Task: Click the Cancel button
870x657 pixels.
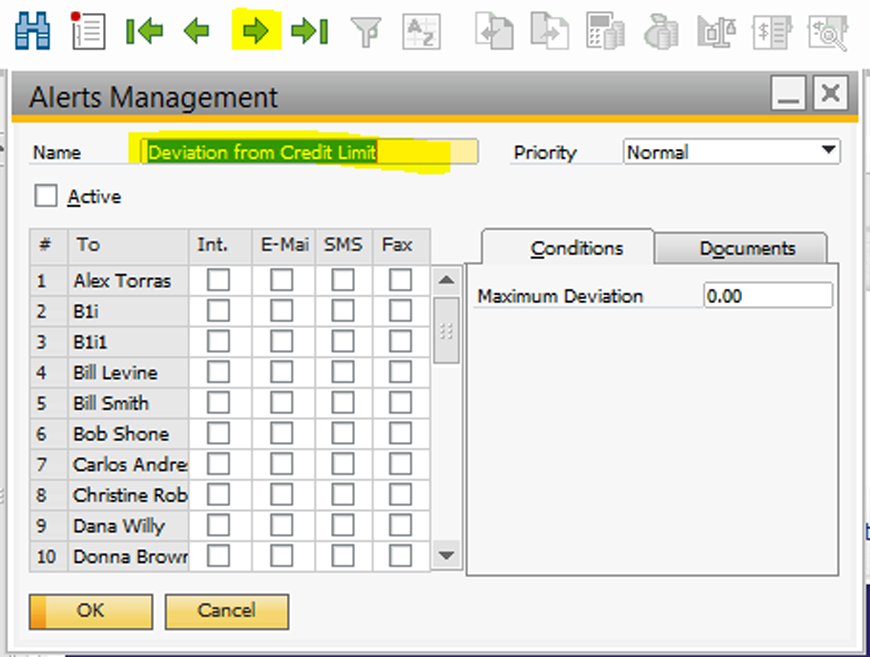Action: (x=226, y=611)
